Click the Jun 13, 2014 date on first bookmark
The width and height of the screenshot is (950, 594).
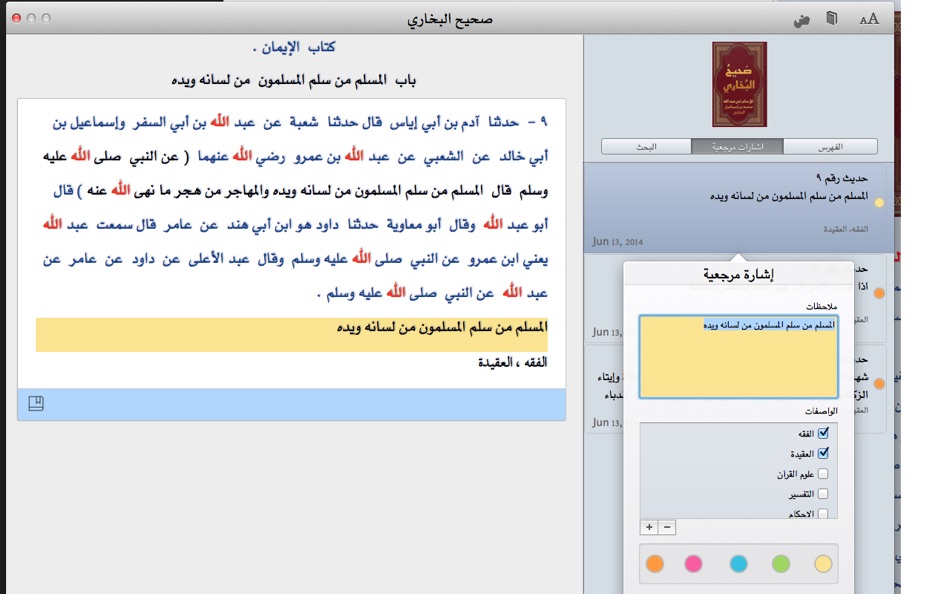click(617, 242)
